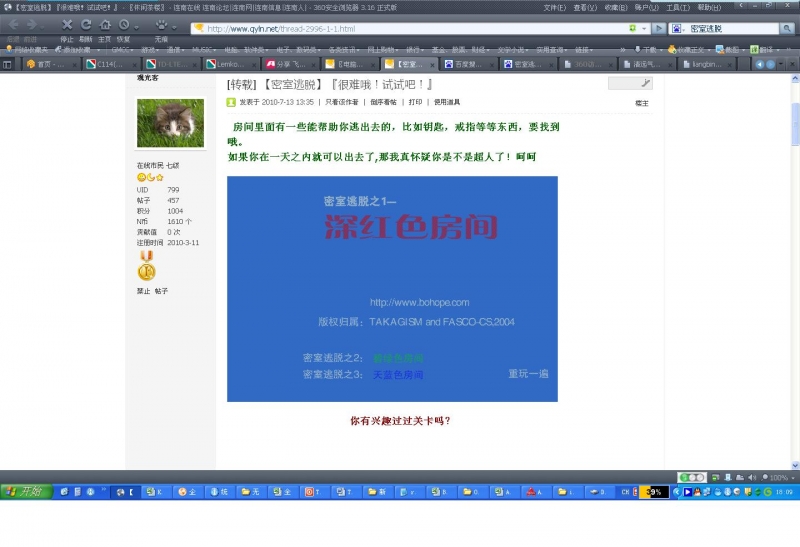Screen dimensions: 800x547
Task: Click 重玩一遍 in the game
Action: 529,374
